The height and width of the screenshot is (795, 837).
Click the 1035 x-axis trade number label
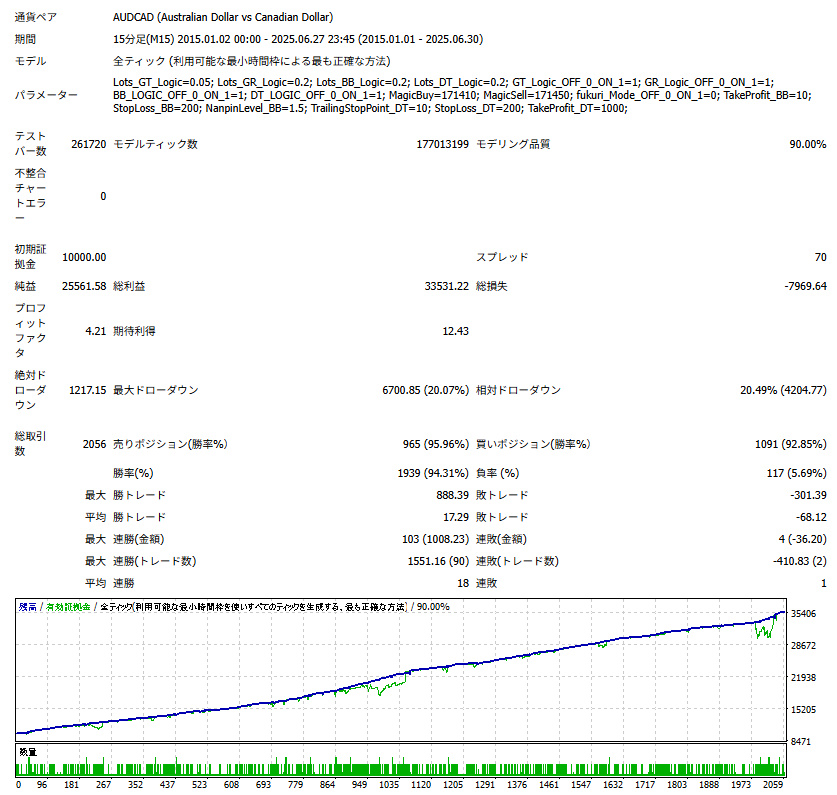click(389, 784)
